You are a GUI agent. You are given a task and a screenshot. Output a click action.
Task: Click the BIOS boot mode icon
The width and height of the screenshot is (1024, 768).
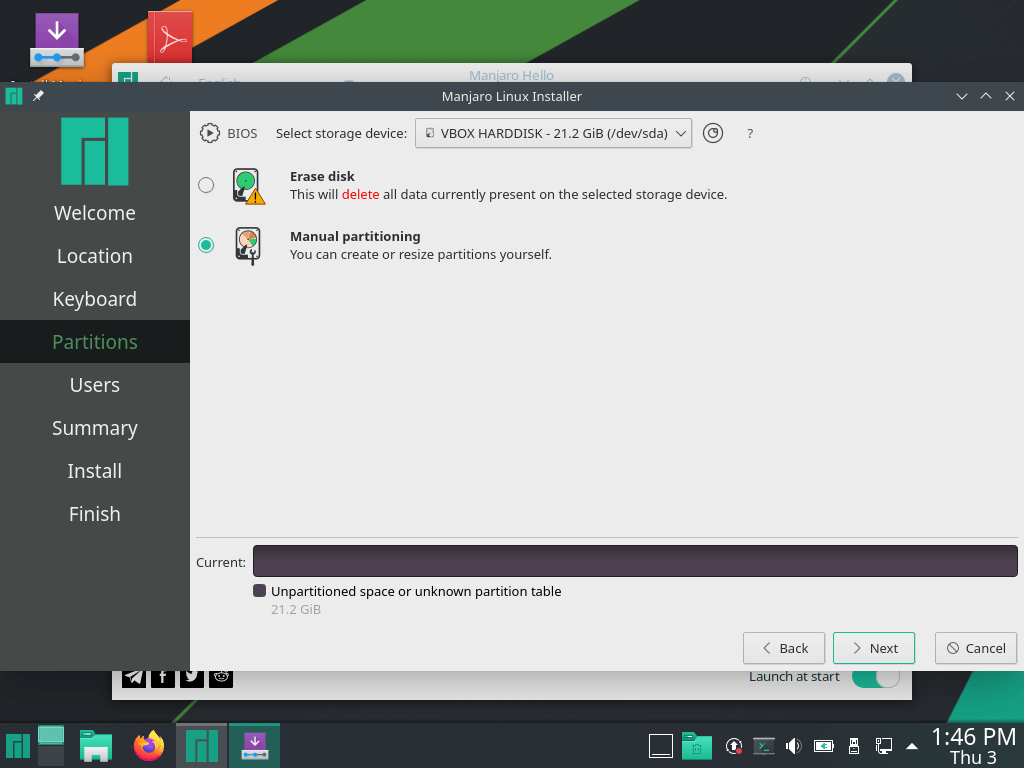pos(210,133)
